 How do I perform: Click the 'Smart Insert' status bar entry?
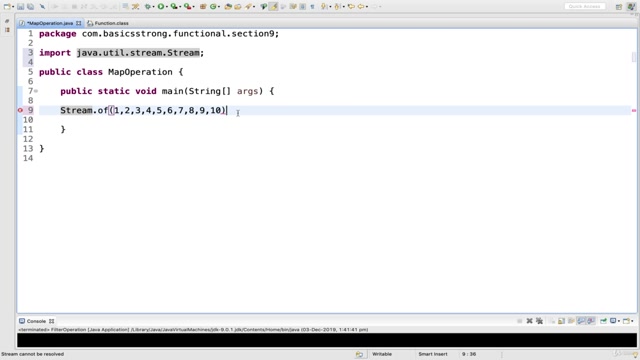click(x=433, y=354)
